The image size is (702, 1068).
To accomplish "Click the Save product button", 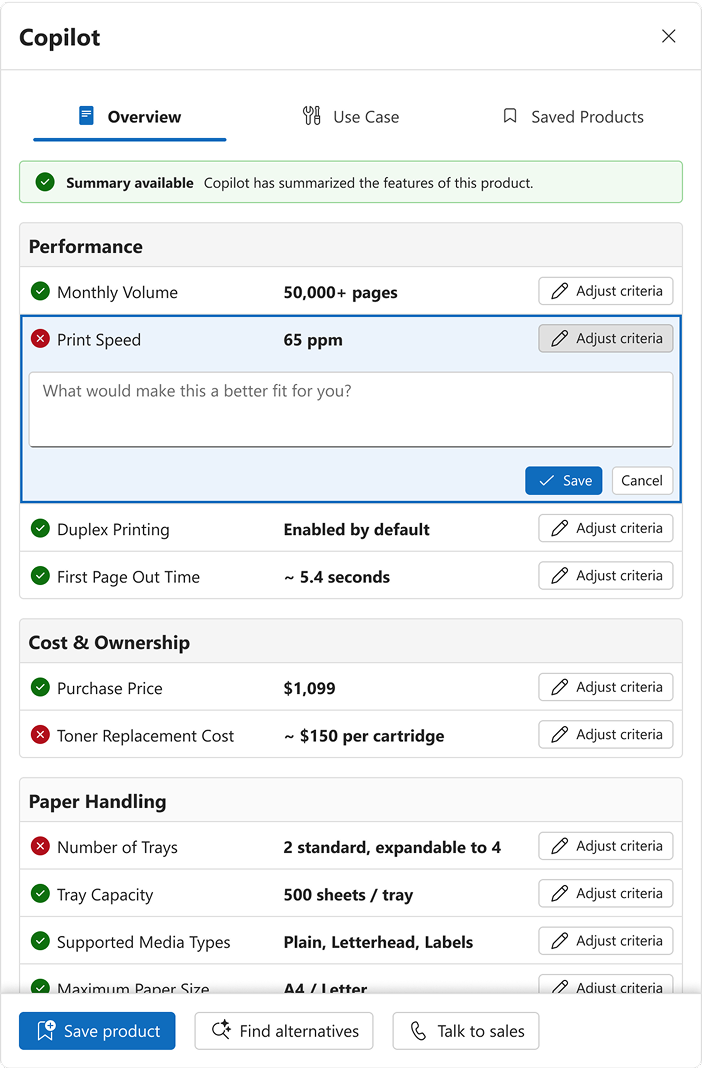I will point(97,1031).
